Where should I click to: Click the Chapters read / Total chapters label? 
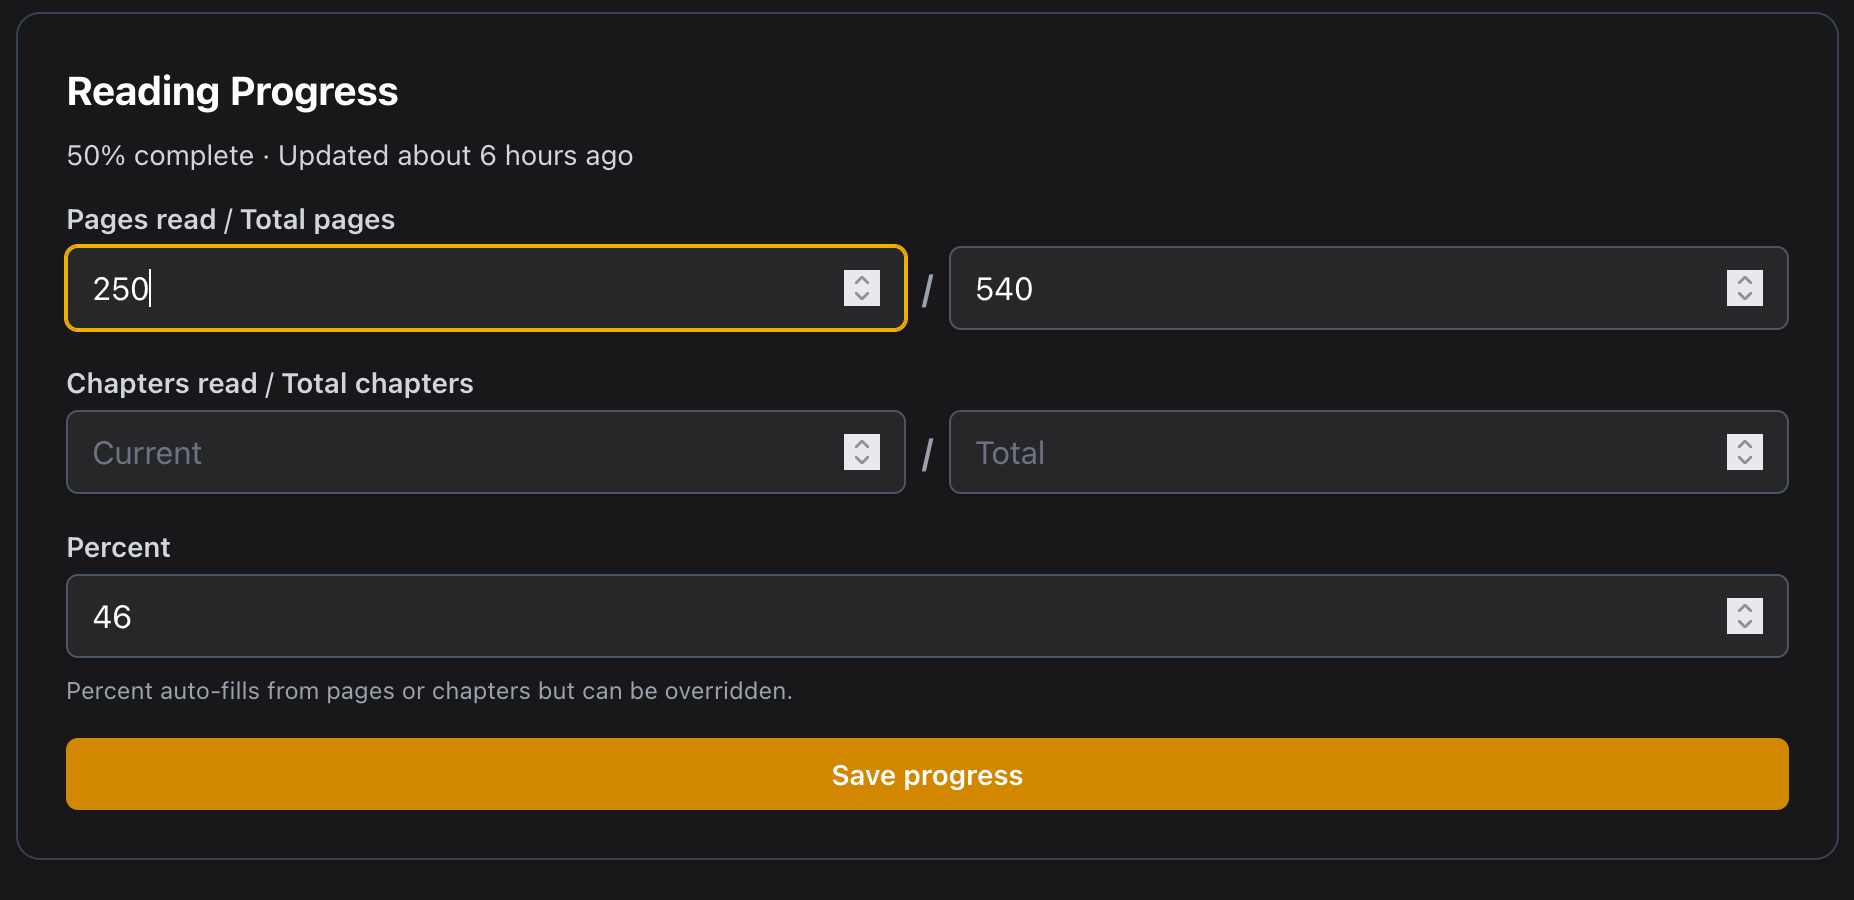tap(269, 384)
